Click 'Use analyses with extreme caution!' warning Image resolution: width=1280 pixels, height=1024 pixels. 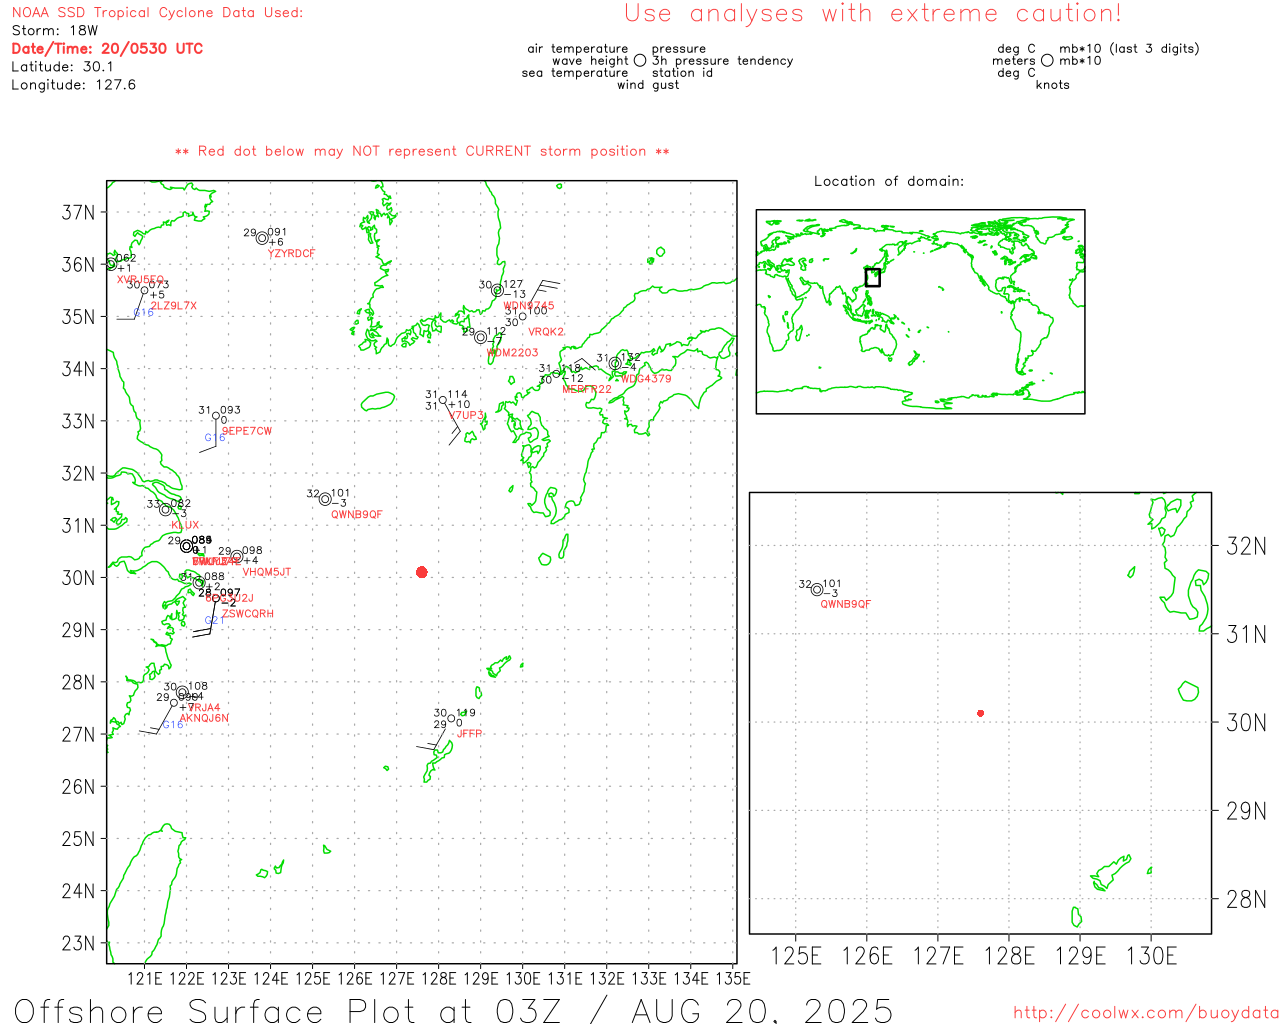(x=873, y=13)
